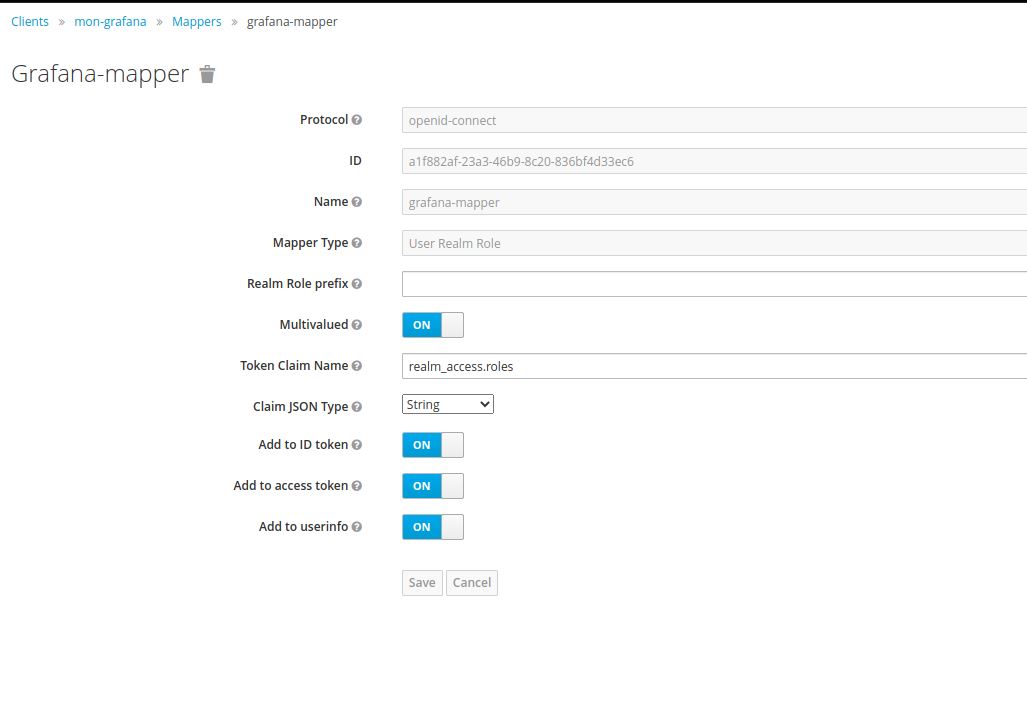Delete mapper using trash icon

(207, 74)
